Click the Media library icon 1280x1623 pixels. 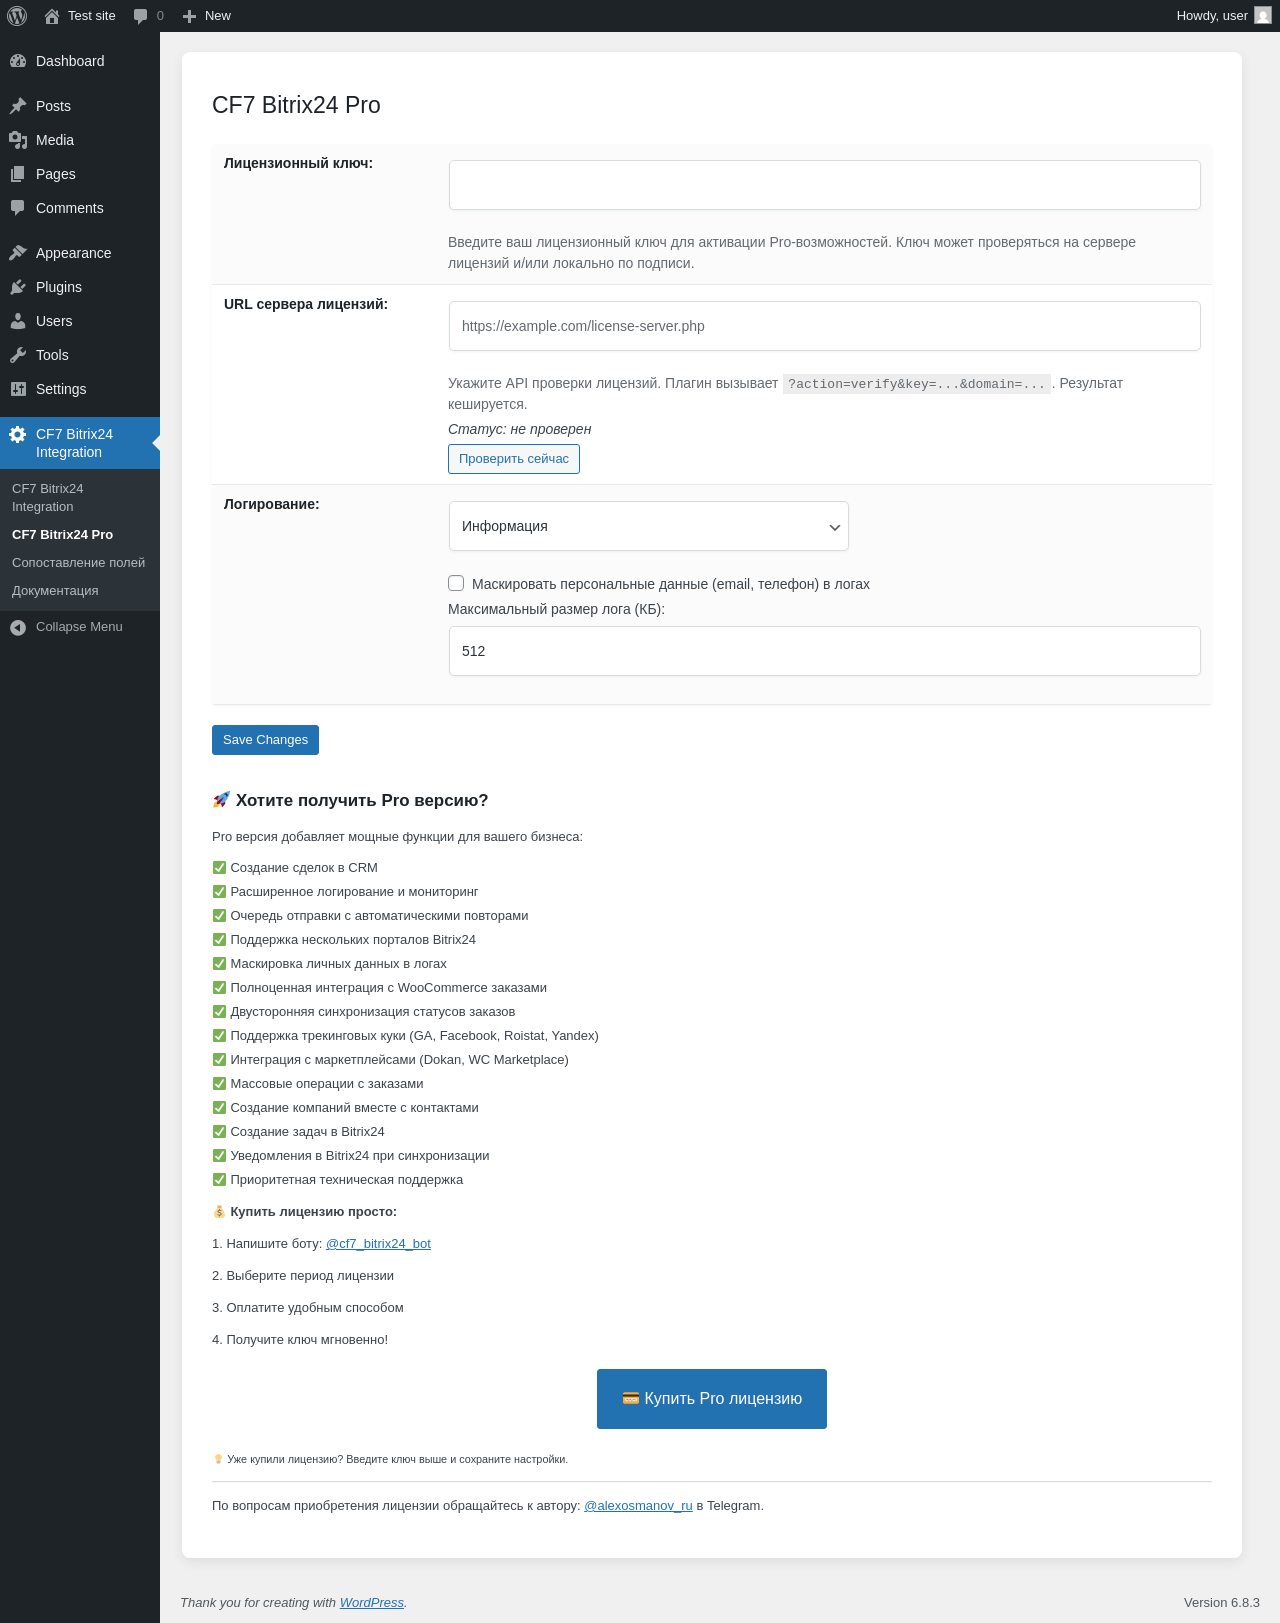click(x=18, y=140)
